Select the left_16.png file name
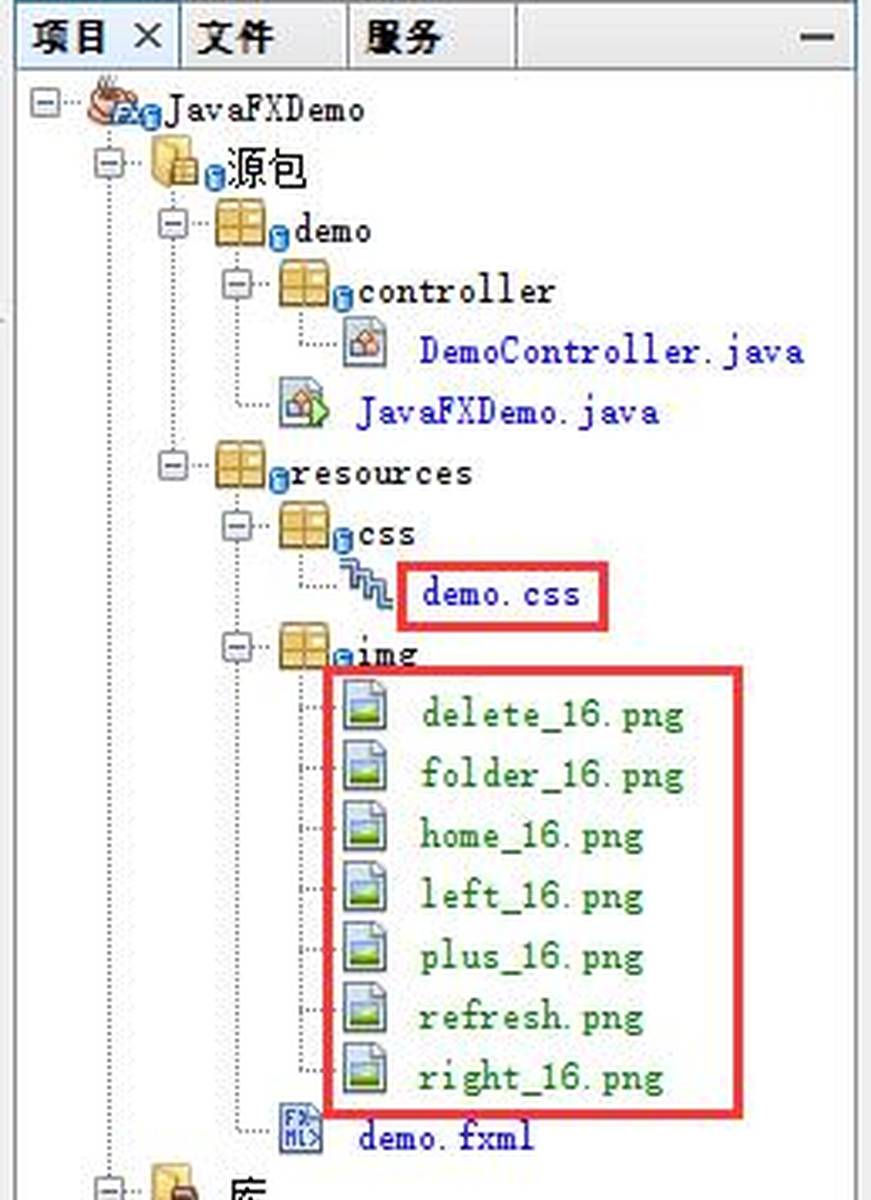This screenshot has height=1200, width=871. coord(532,898)
